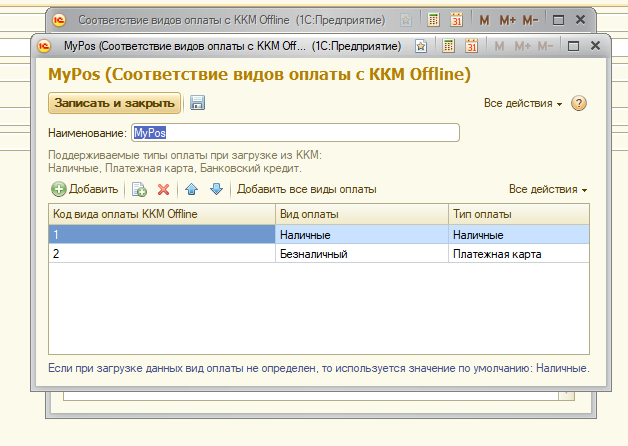Copy the current row with the copy icon

pyautogui.click(x=139, y=189)
